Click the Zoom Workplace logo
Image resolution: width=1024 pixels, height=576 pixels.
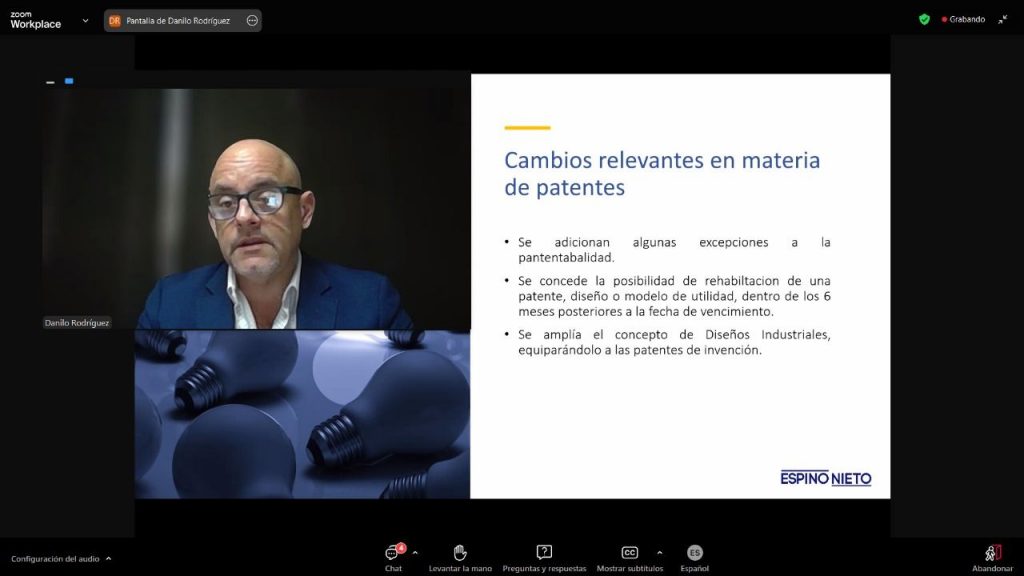click(x=35, y=20)
